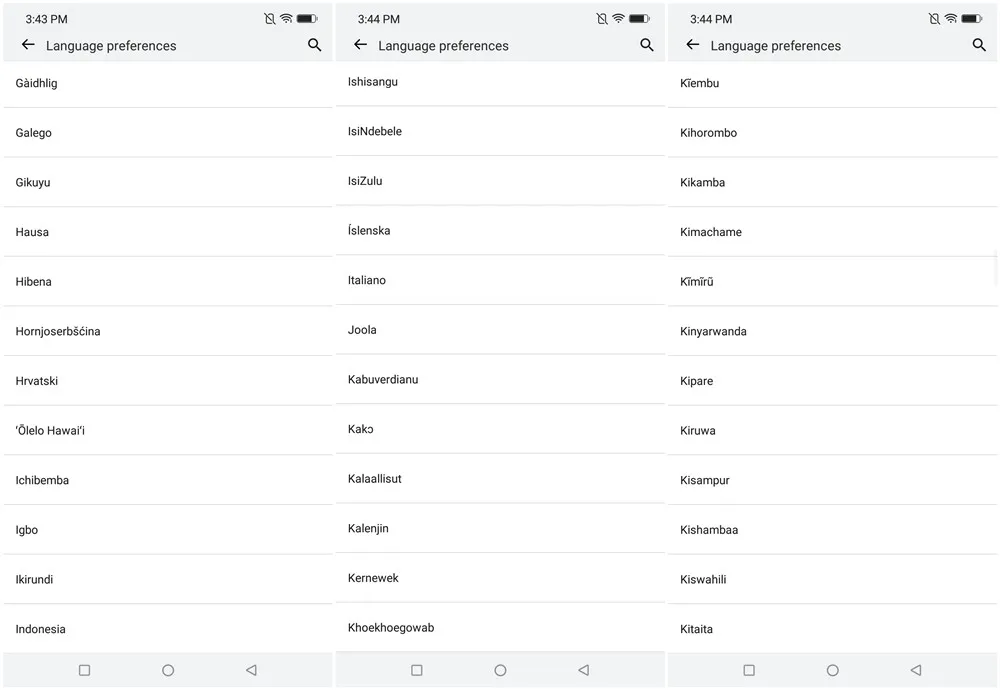The width and height of the screenshot is (1000, 690).
Task: Pick Italiano in the language list
Action: pos(500,280)
